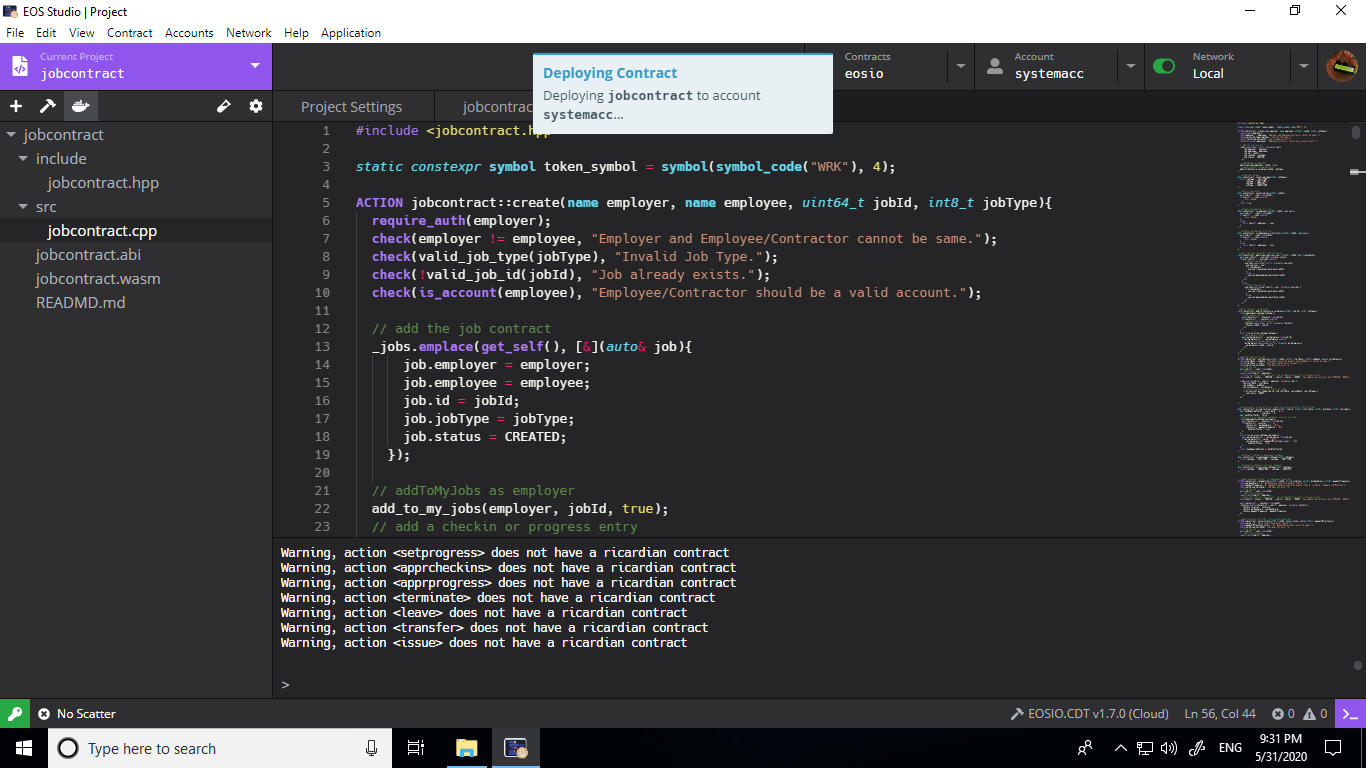1366x768 pixels.
Task: Click the new file plus icon
Action: (16, 106)
